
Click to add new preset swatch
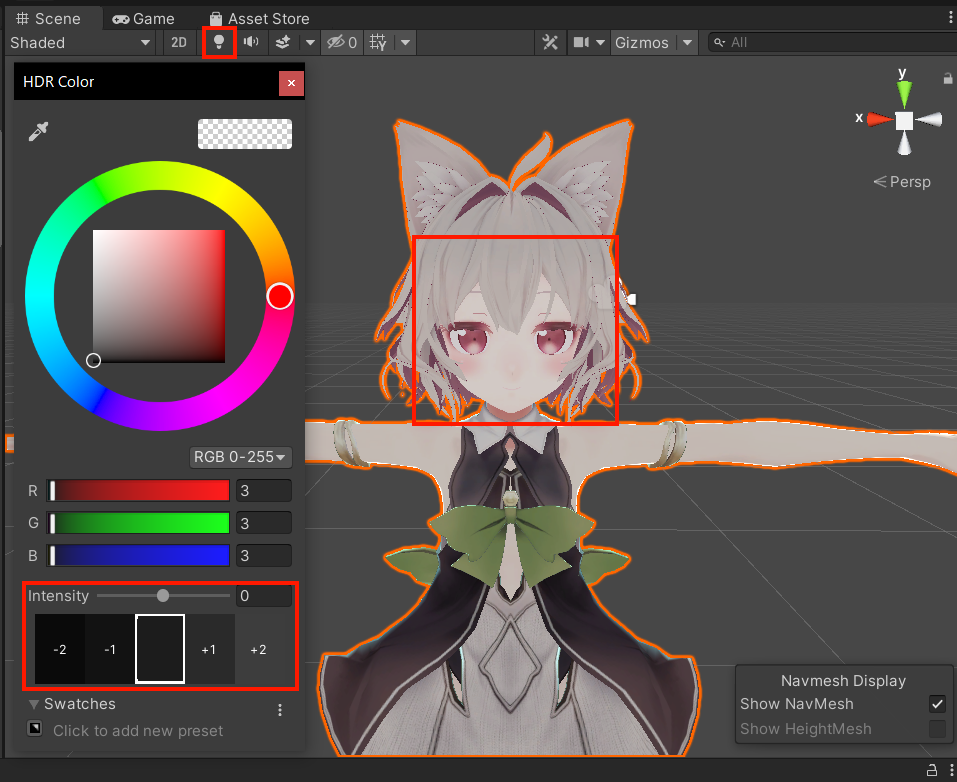(x=35, y=728)
